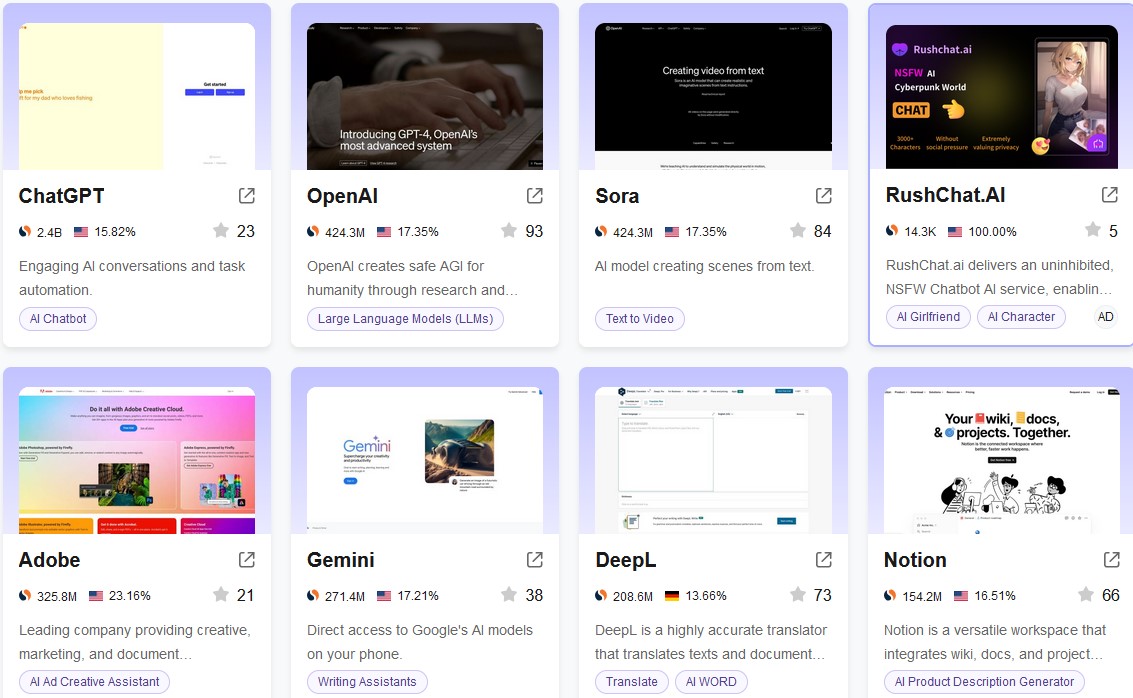Click the Gemini preview thumbnail
Screen dimensions: 1133x698
[425, 460]
